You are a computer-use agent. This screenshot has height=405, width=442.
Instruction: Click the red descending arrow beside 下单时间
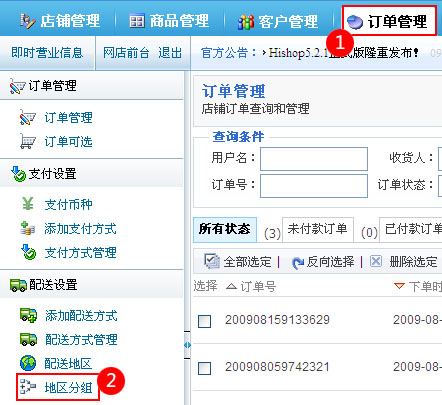(x=399, y=286)
